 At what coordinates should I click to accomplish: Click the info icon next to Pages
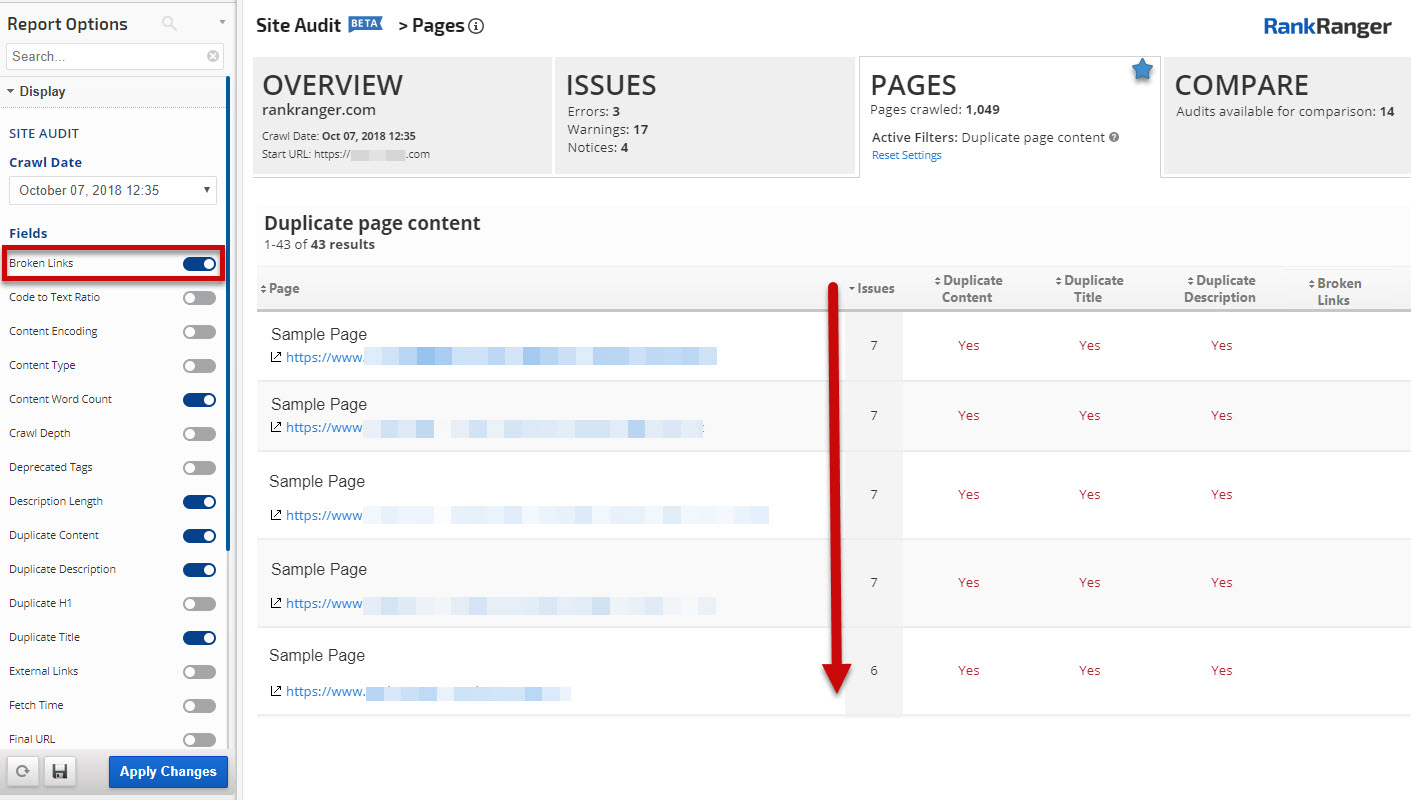click(x=476, y=27)
